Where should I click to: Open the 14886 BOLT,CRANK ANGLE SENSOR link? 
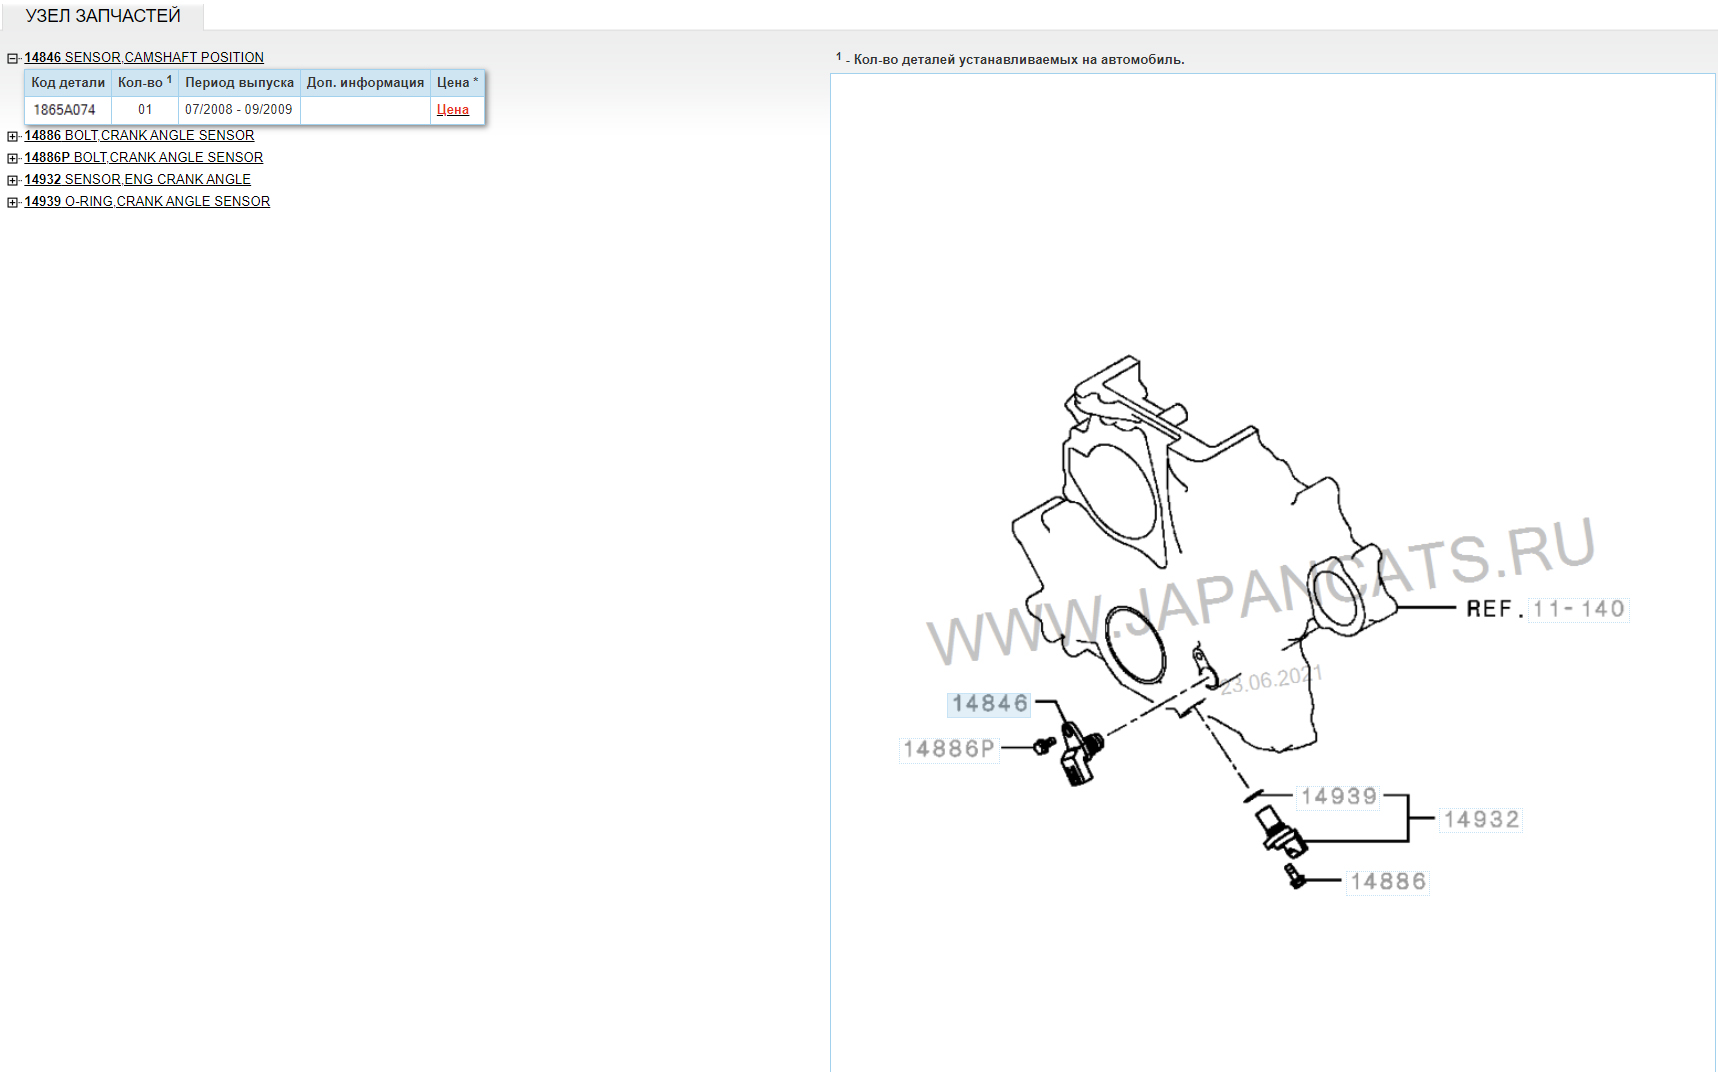(x=139, y=135)
